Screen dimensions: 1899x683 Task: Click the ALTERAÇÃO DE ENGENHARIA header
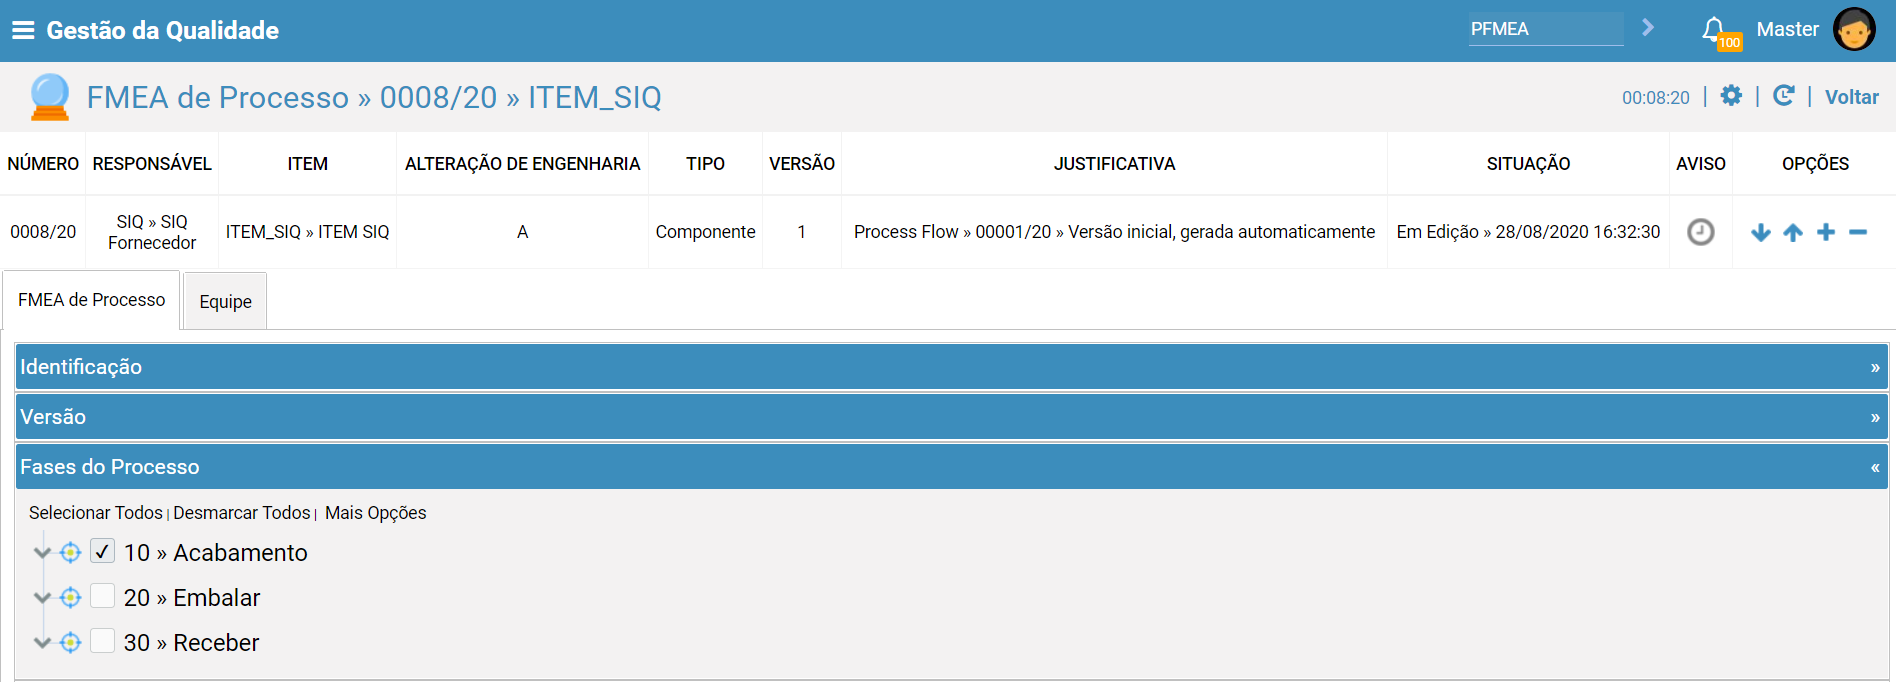pos(522,164)
